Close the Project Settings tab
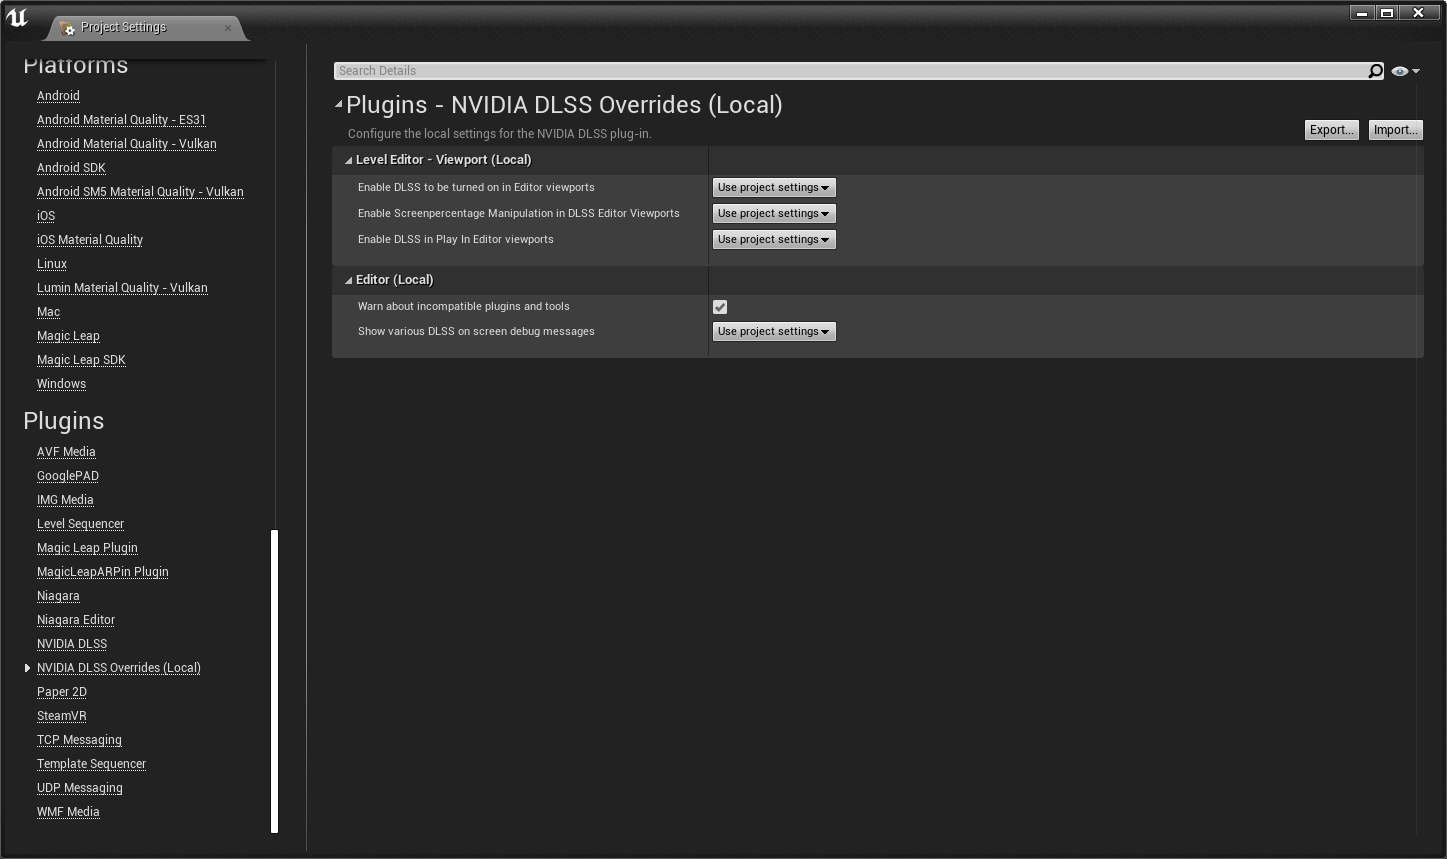1447x859 pixels. pyautogui.click(x=228, y=27)
